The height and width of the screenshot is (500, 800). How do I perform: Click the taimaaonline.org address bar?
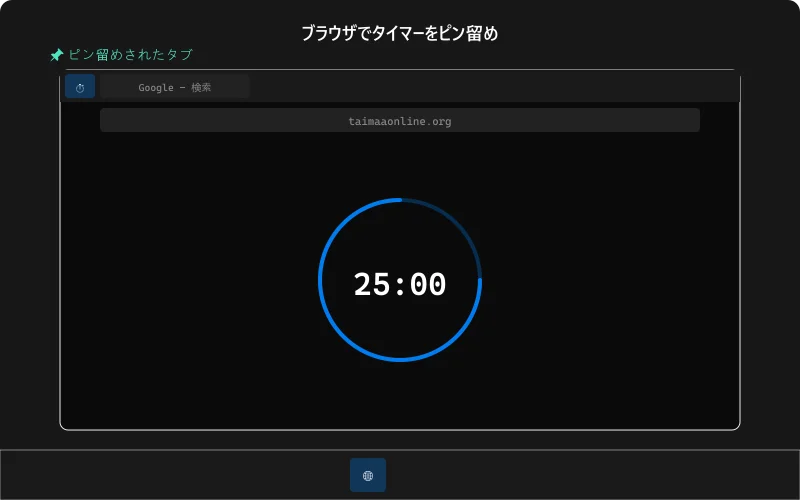(x=399, y=120)
